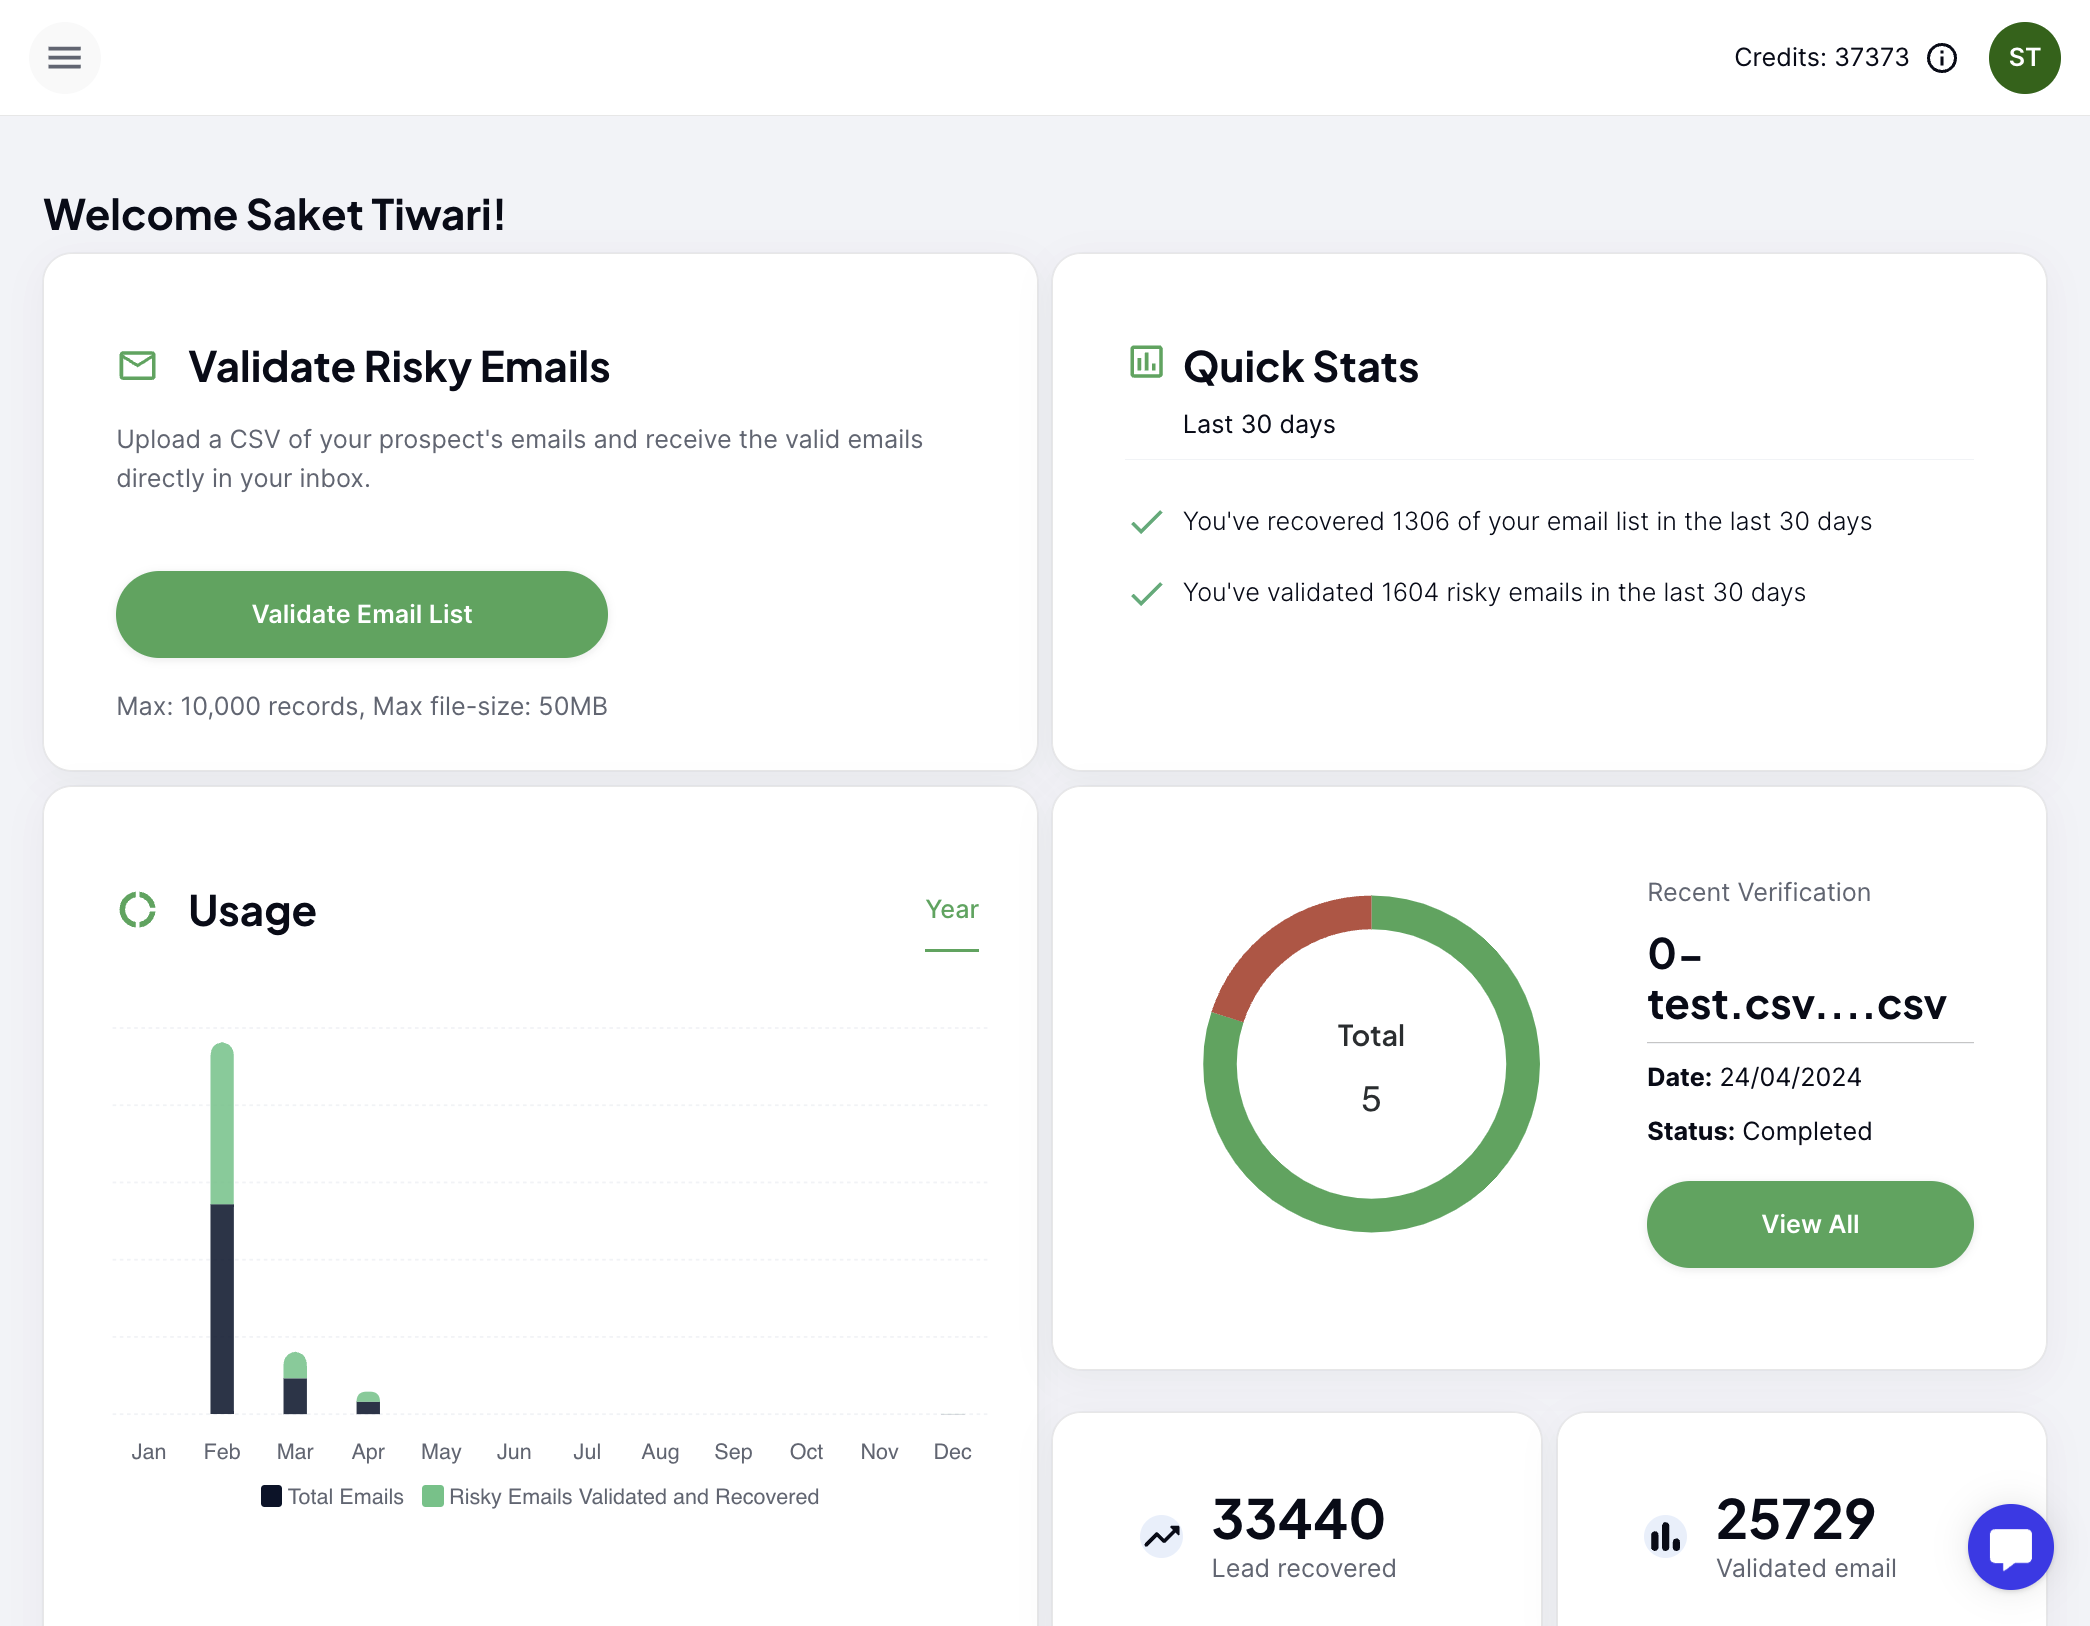Screen dimensions: 2090x1626
Task: Click the 'Date: 24/04/2024' line
Action: pos(1754,1077)
